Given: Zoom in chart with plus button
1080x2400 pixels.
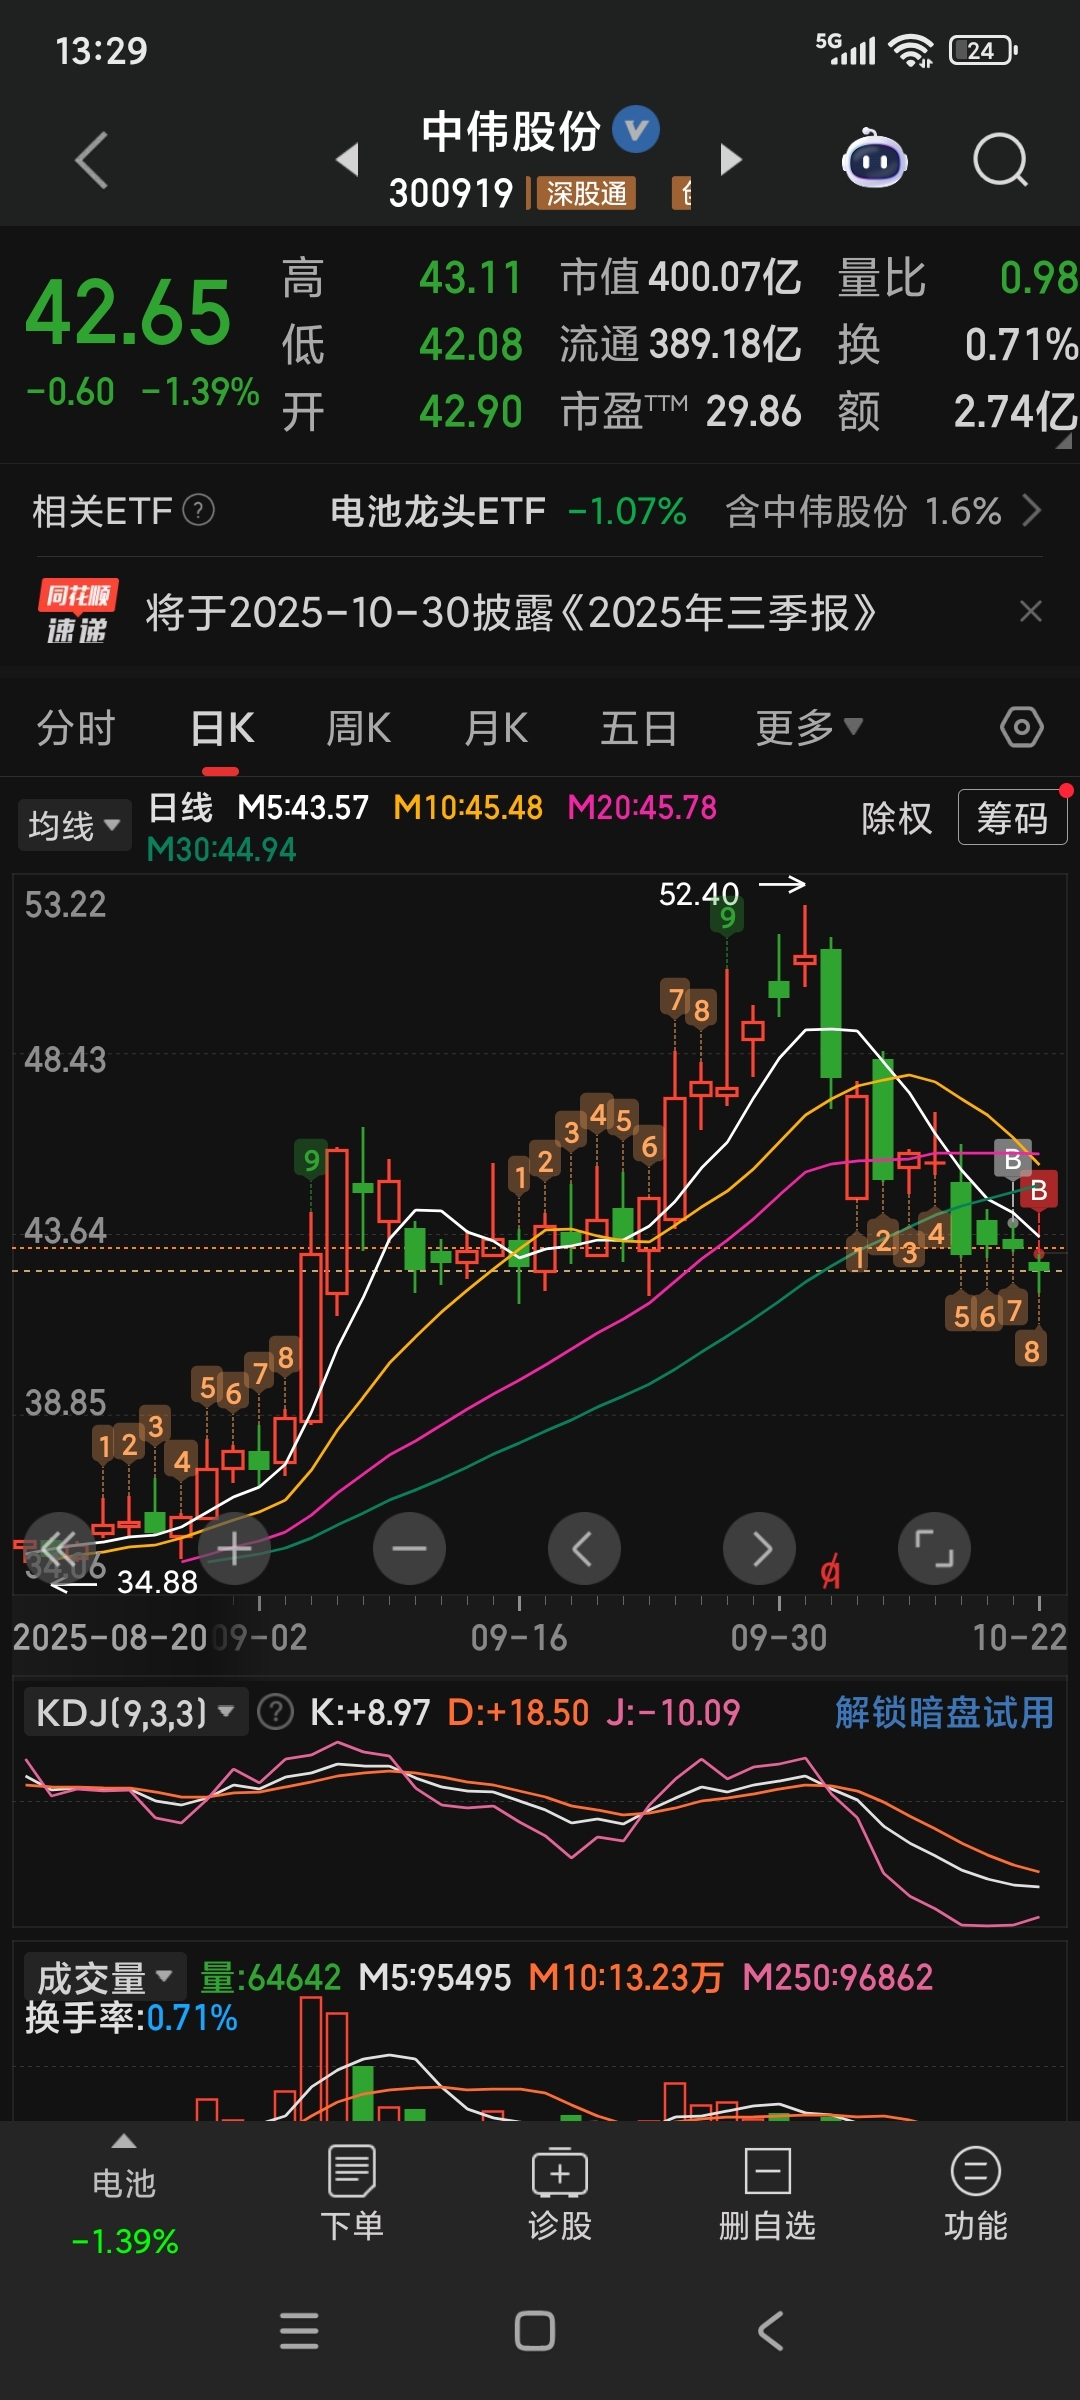Looking at the screenshot, I should 234,1549.
